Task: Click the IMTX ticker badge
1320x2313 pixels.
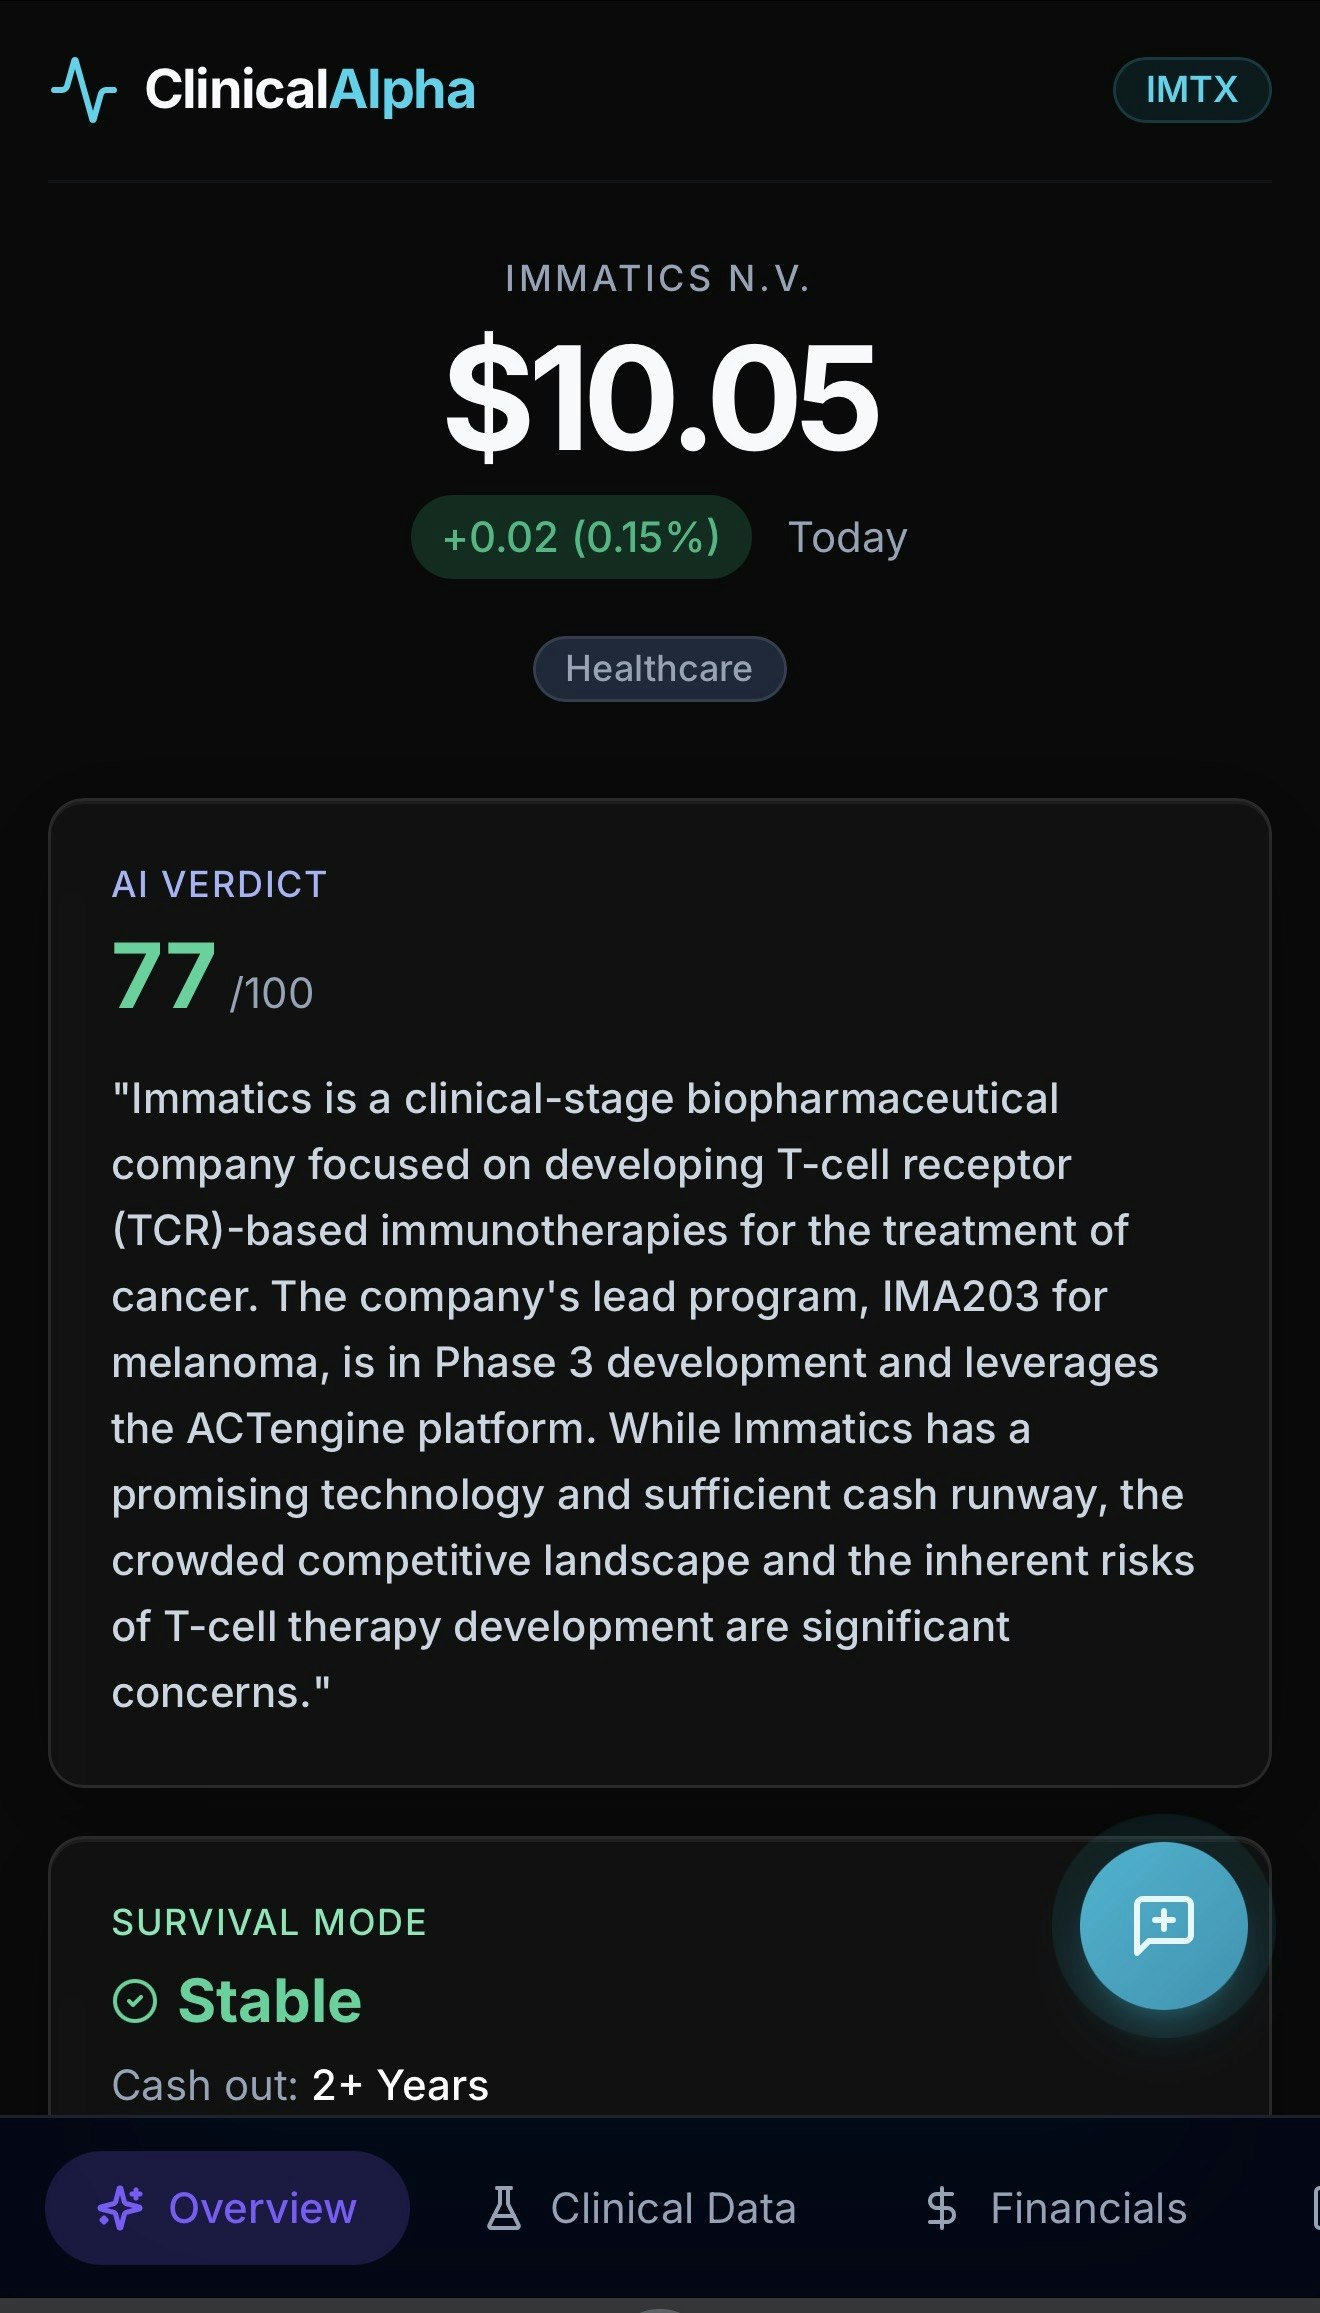Action: point(1191,90)
